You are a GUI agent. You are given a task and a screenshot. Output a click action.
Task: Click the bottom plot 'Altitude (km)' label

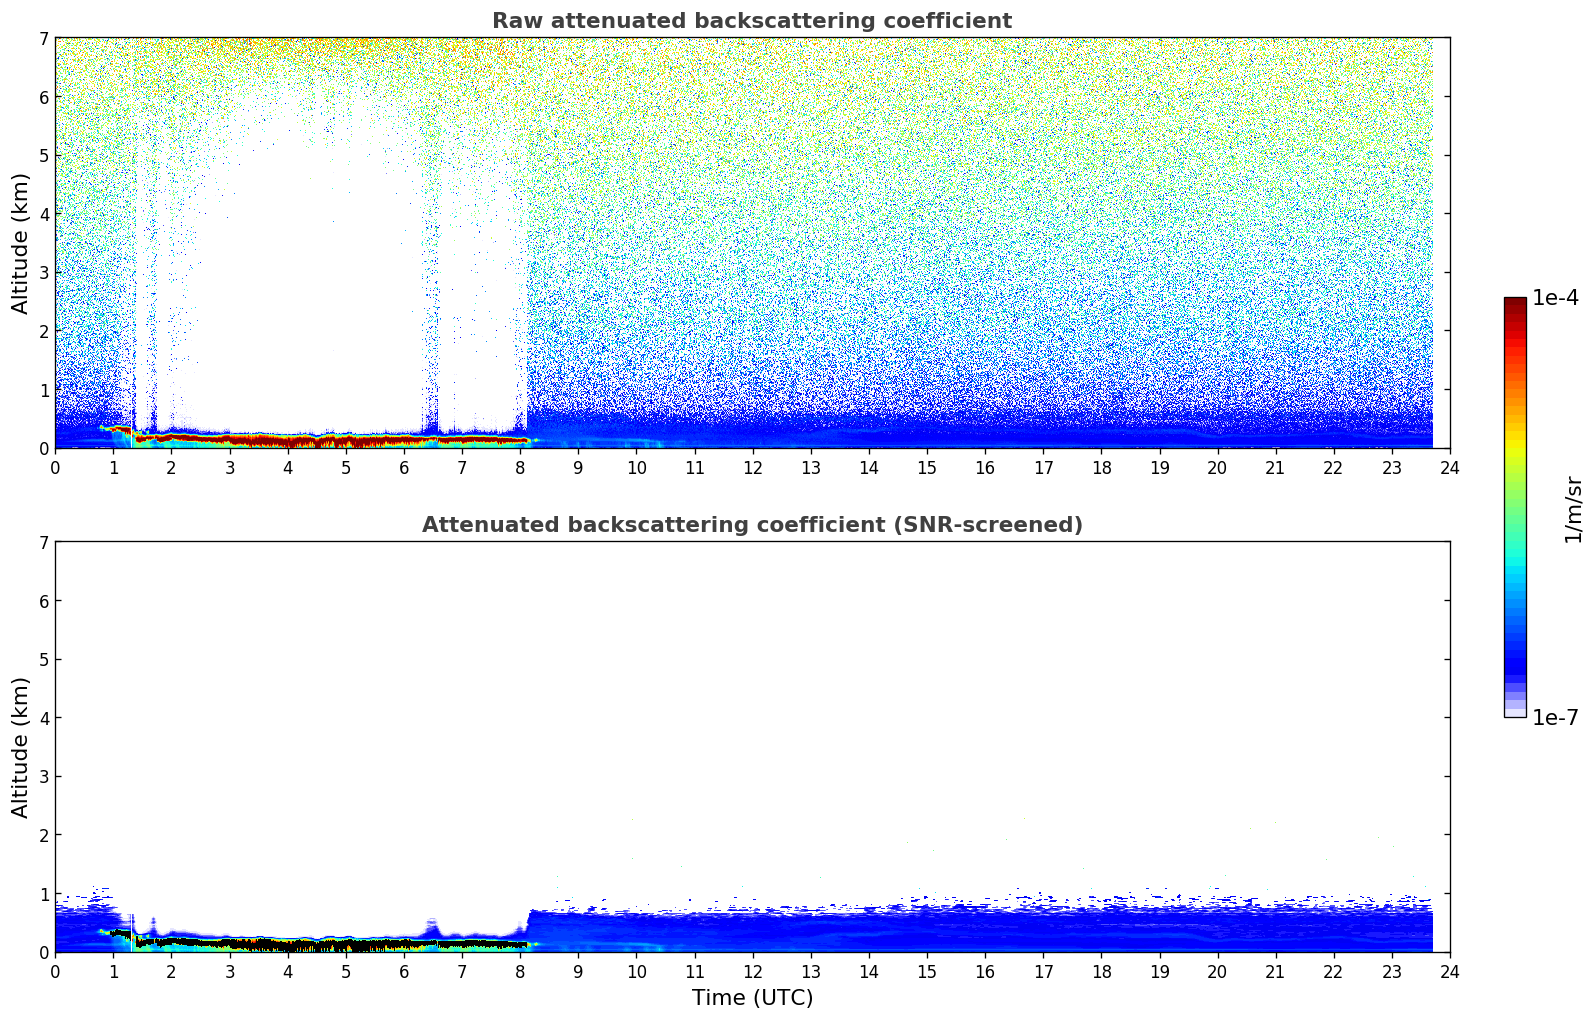21,747
